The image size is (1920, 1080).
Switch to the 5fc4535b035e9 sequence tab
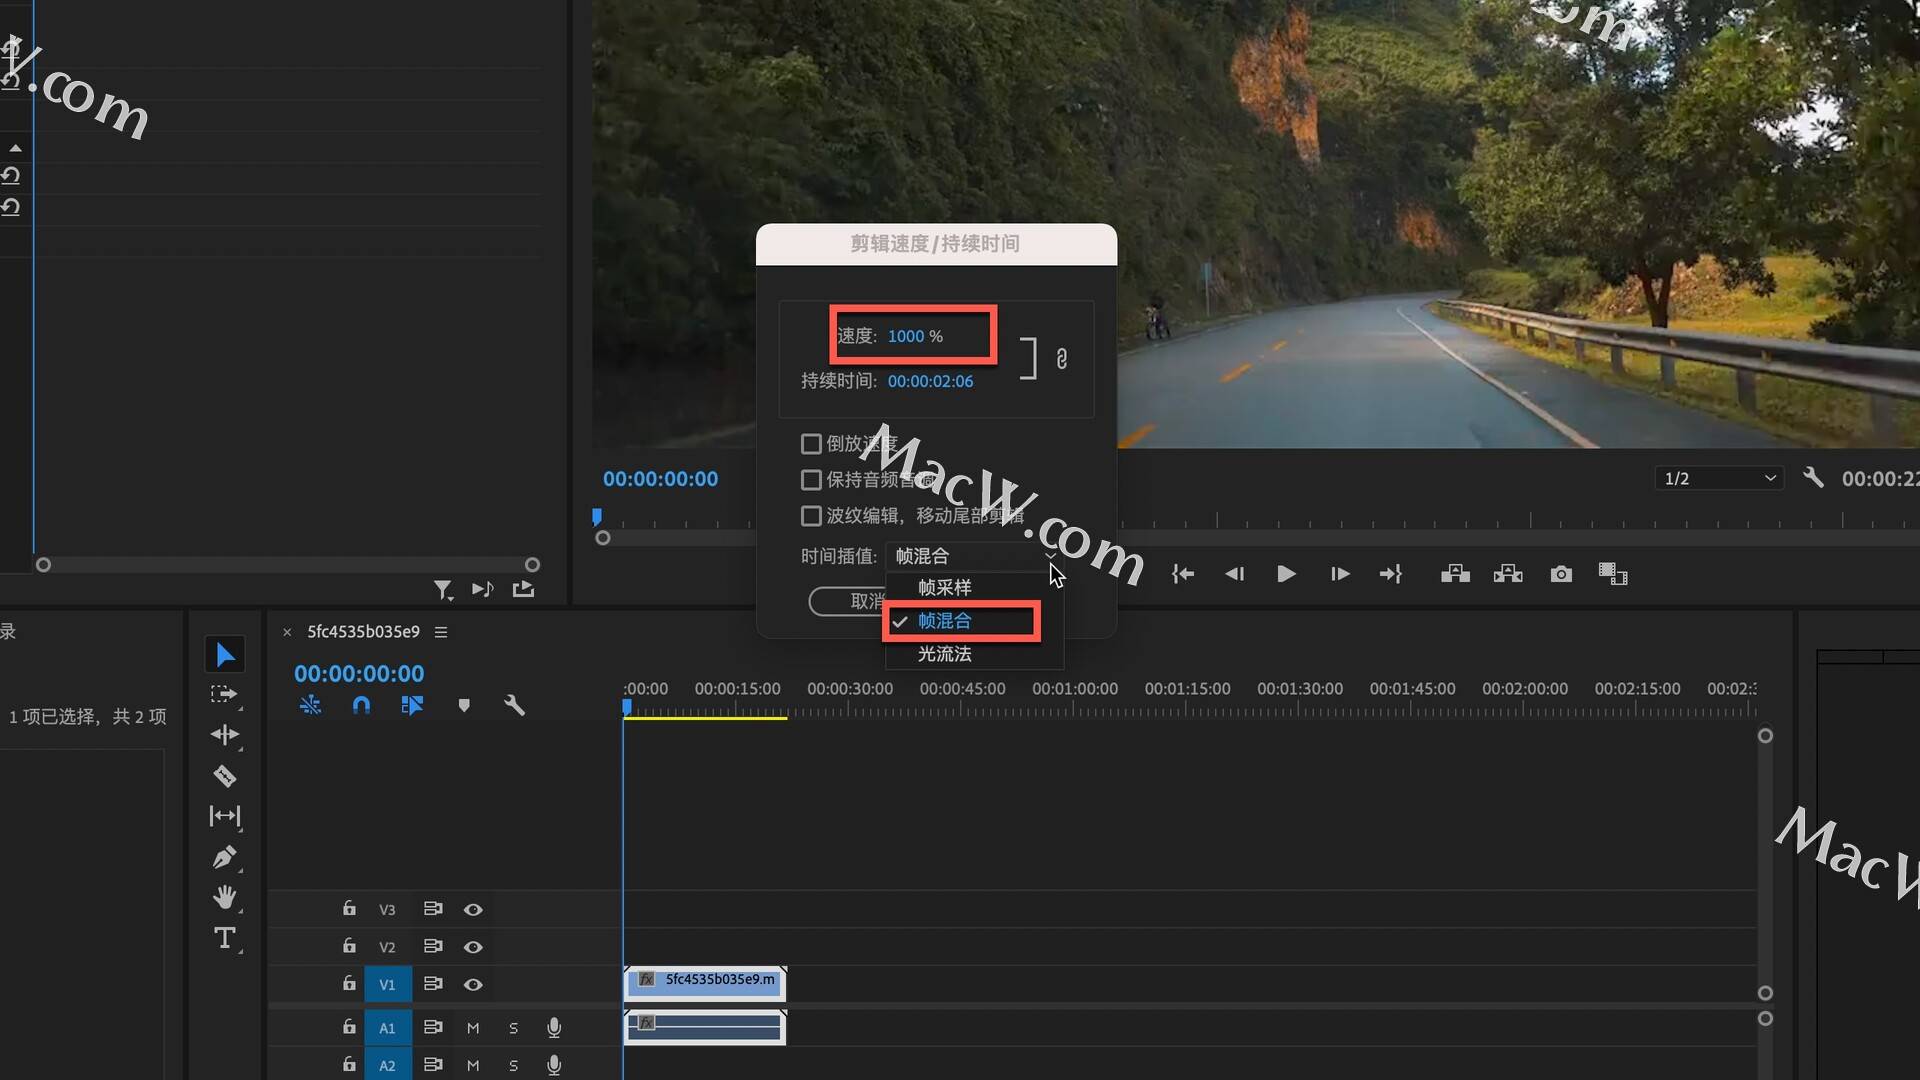(x=363, y=632)
